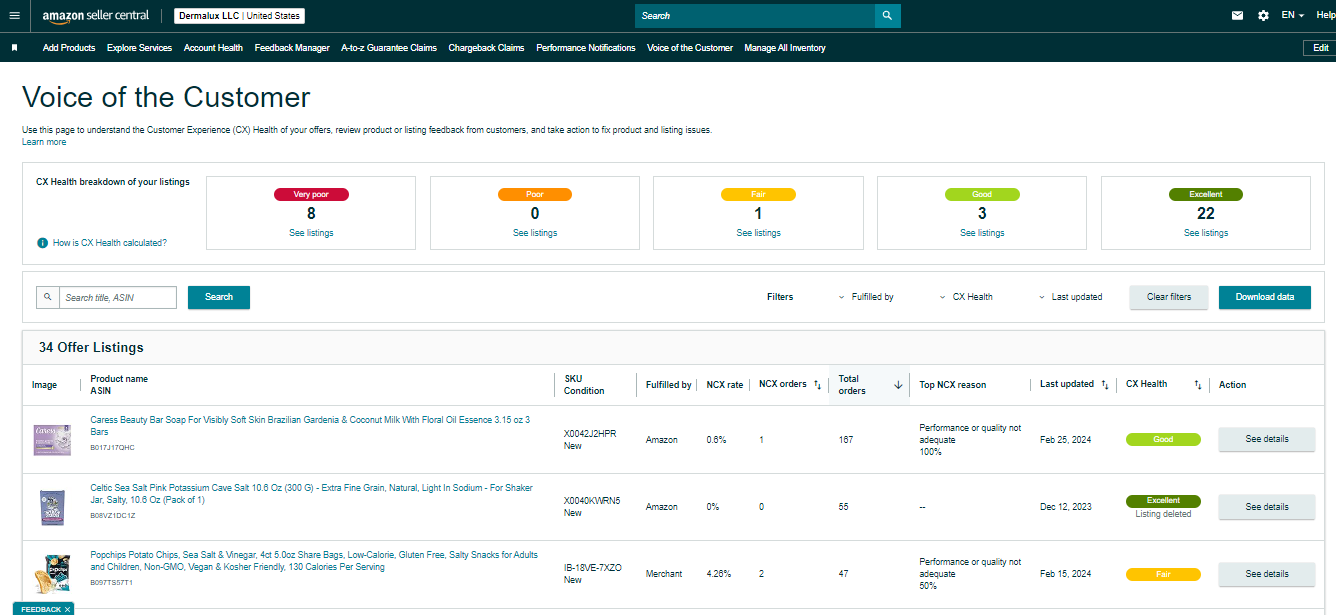This screenshot has width=1336, height=615.
Task: Open Caress Beauty Bar Soap product thumbnail
Action: click(50, 440)
